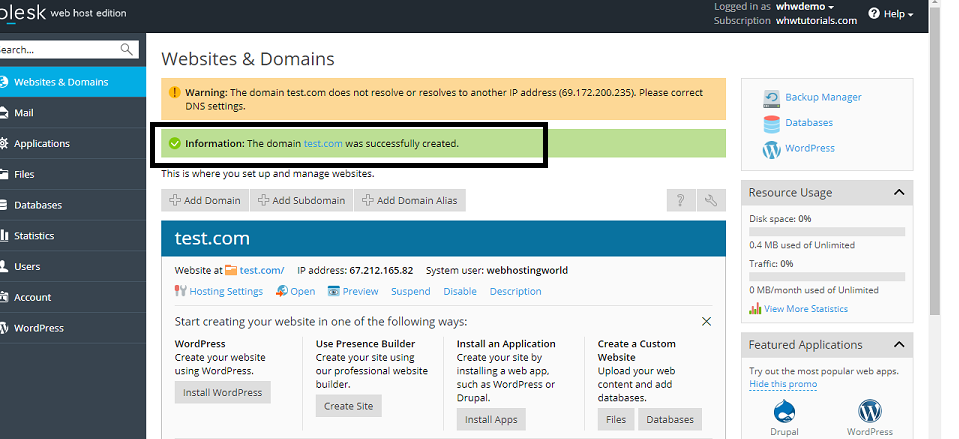Open the Backup Manager icon
Image resolution: width=959 pixels, height=439 pixels.
pyautogui.click(x=772, y=98)
